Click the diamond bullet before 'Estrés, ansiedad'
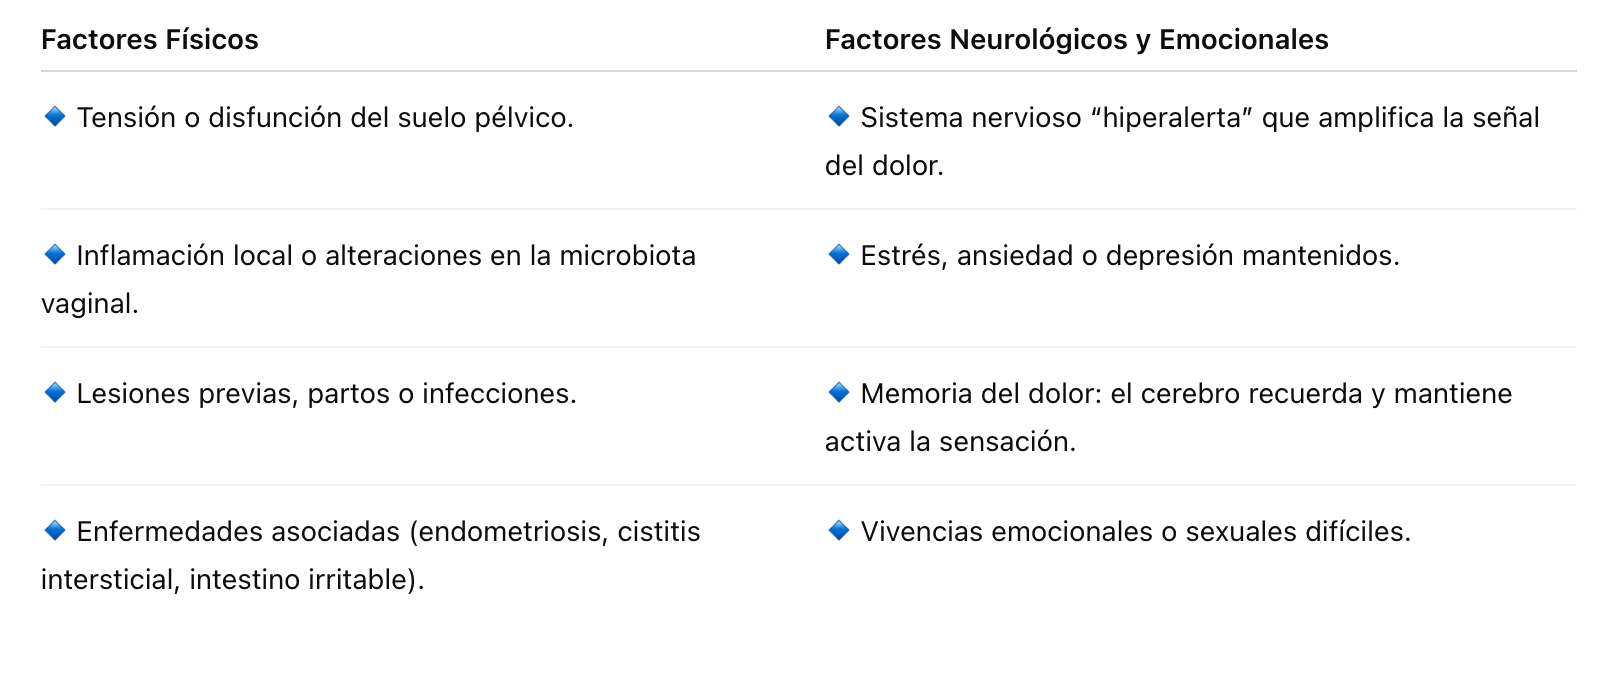Viewport: 1602px width, 692px height. (x=839, y=255)
